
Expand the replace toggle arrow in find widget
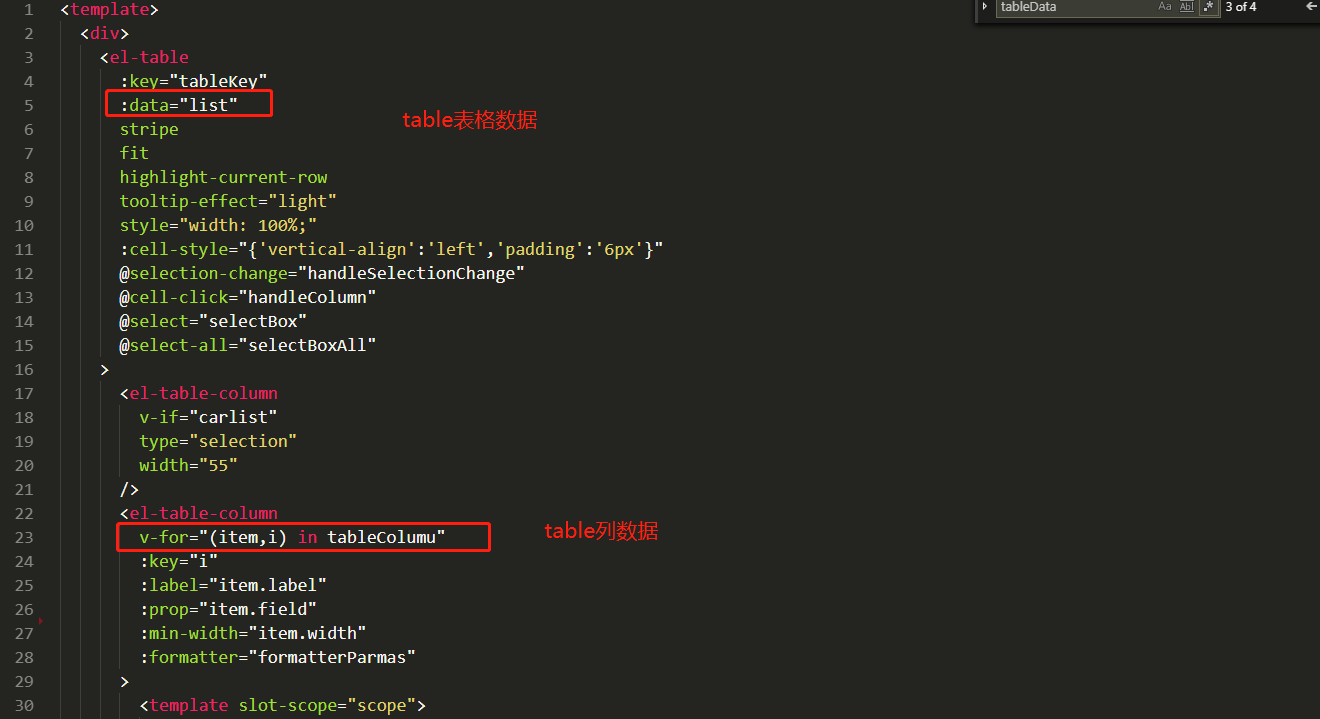pos(985,7)
